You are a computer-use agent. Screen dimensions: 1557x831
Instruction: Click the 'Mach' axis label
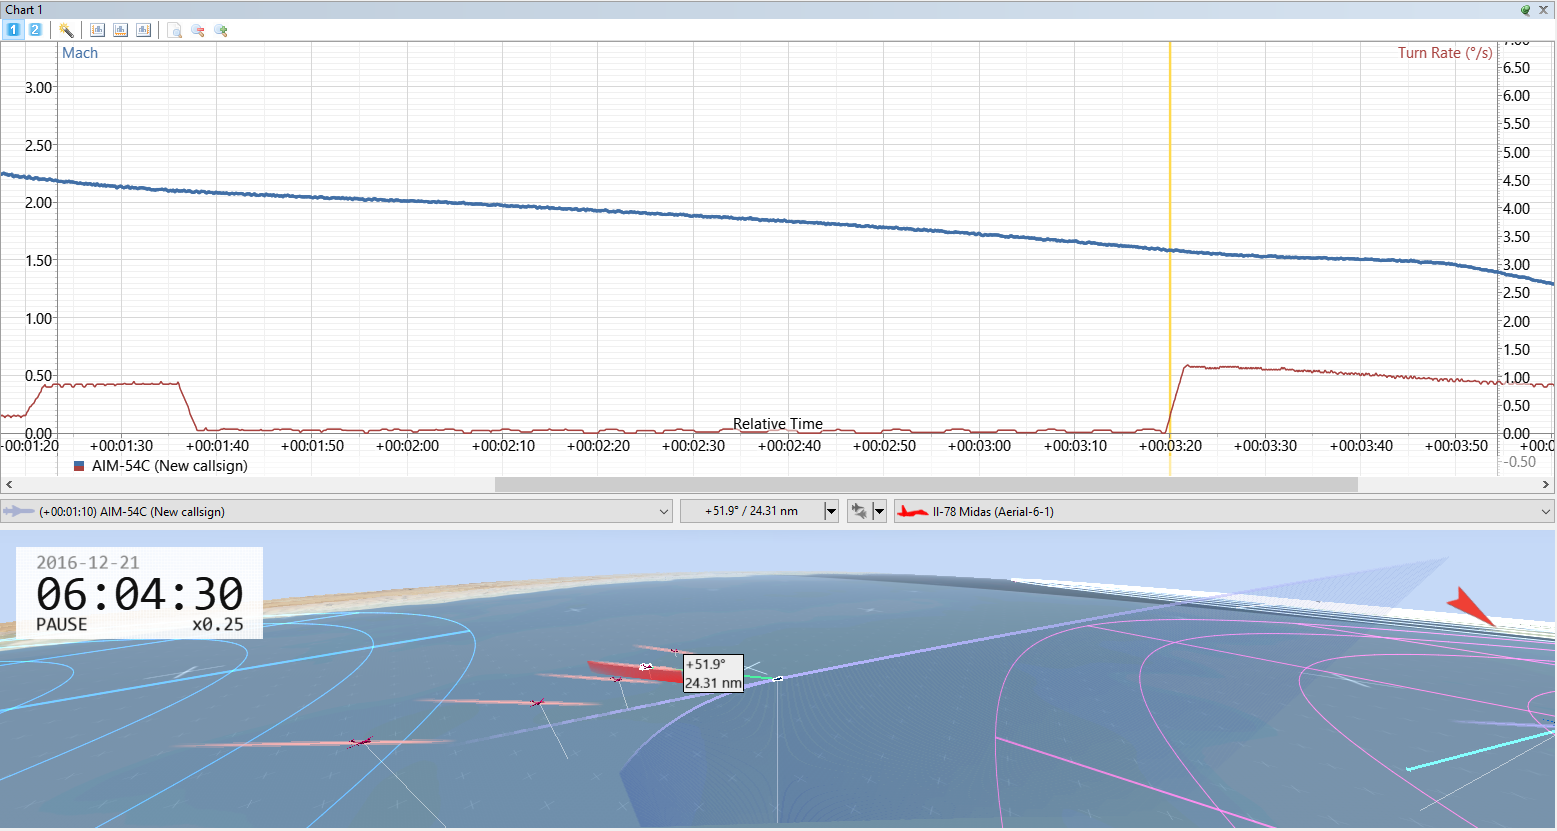pyautogui.click(x=80, y=53)
